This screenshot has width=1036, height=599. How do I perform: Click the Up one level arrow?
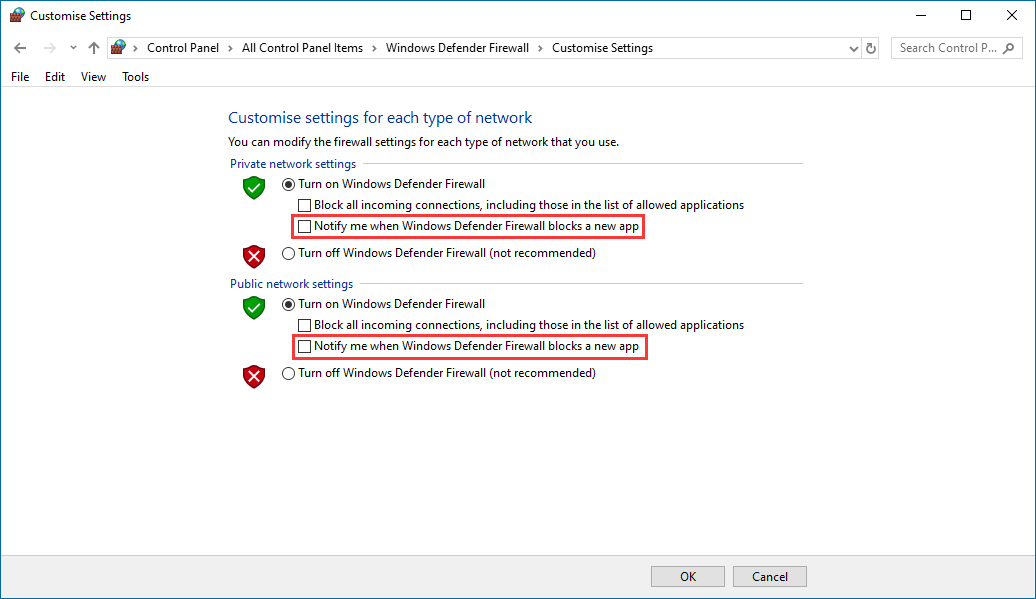[x=93, y=48]
